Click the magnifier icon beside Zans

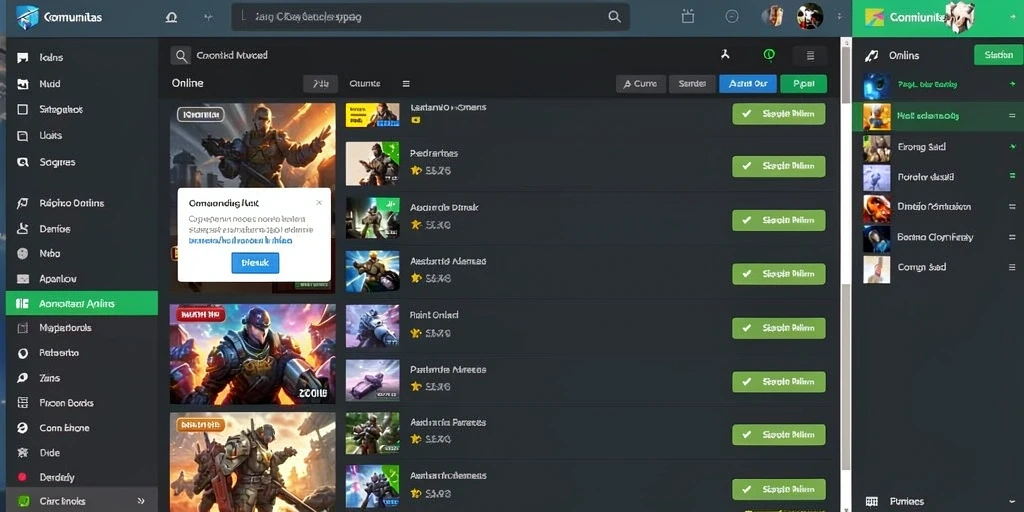pos(23,377)
